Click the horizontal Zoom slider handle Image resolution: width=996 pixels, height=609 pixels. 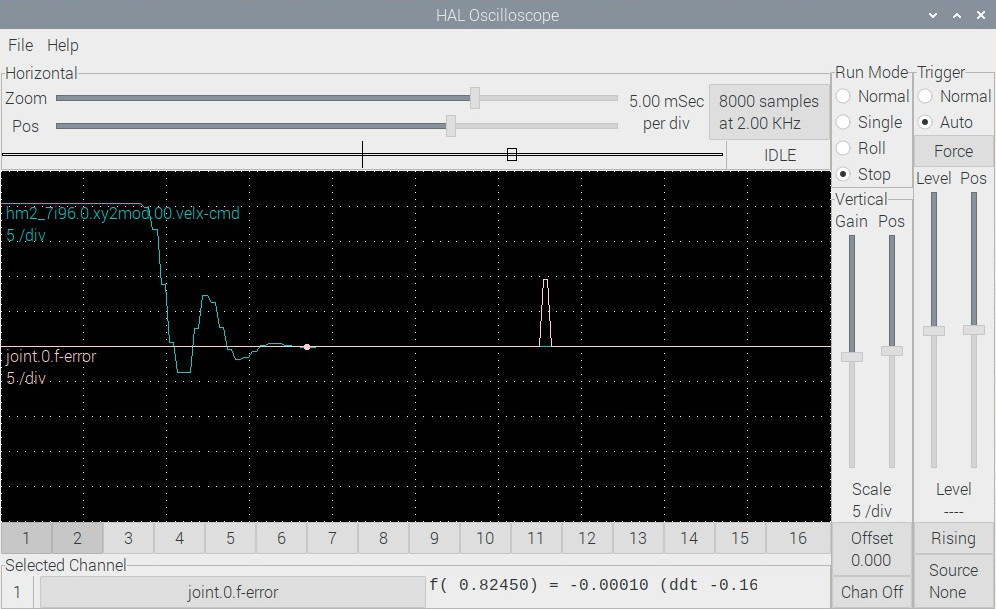[x=474, y=98]
